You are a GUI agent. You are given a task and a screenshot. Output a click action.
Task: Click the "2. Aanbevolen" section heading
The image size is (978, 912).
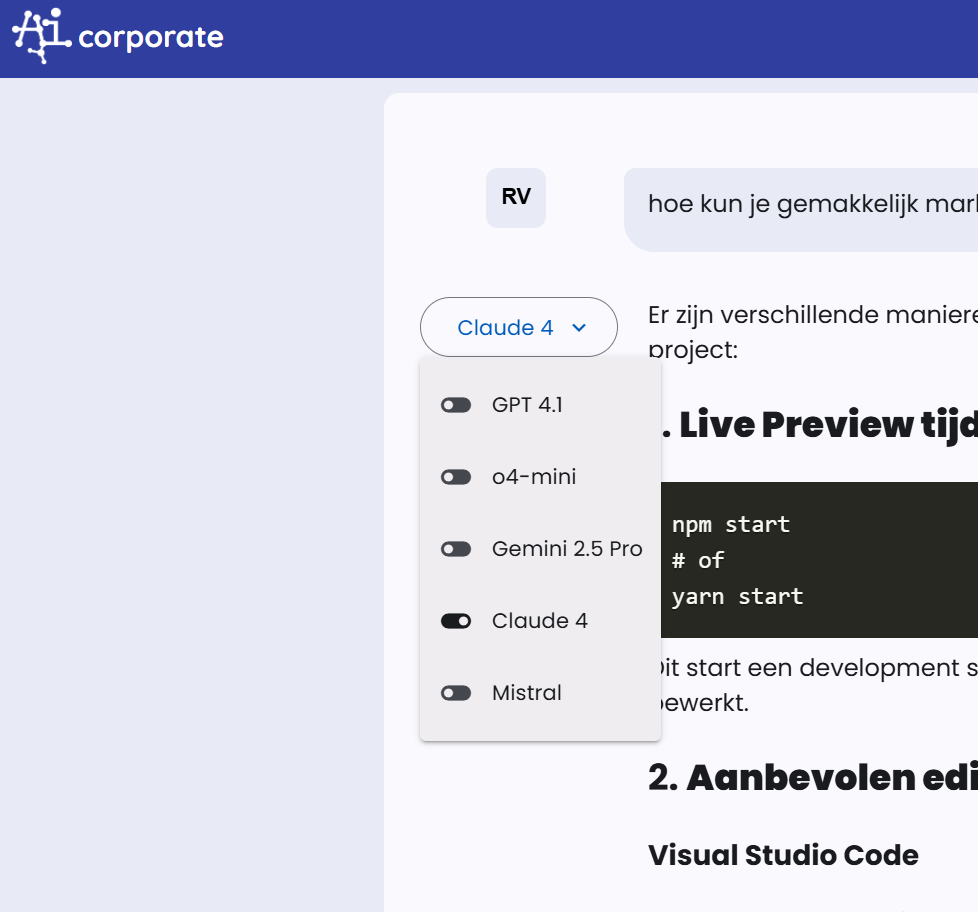(812, 778)
